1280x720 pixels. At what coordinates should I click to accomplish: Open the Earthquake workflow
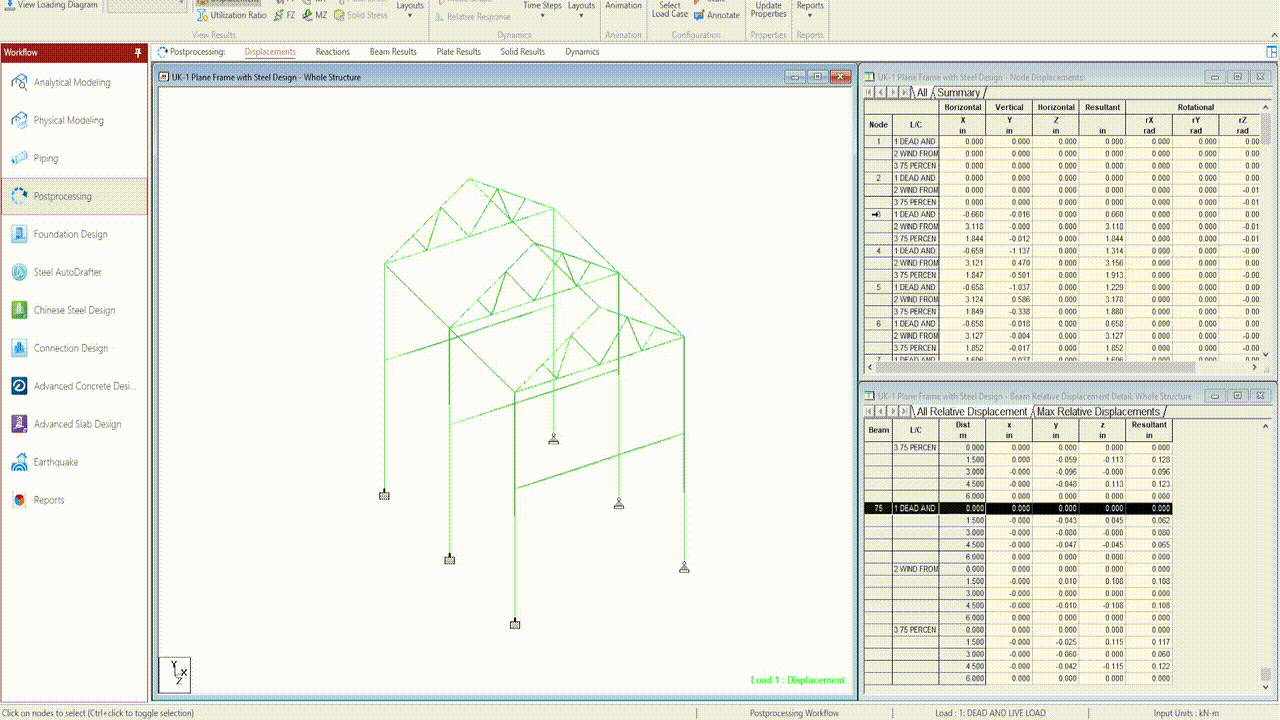(55, 462)
